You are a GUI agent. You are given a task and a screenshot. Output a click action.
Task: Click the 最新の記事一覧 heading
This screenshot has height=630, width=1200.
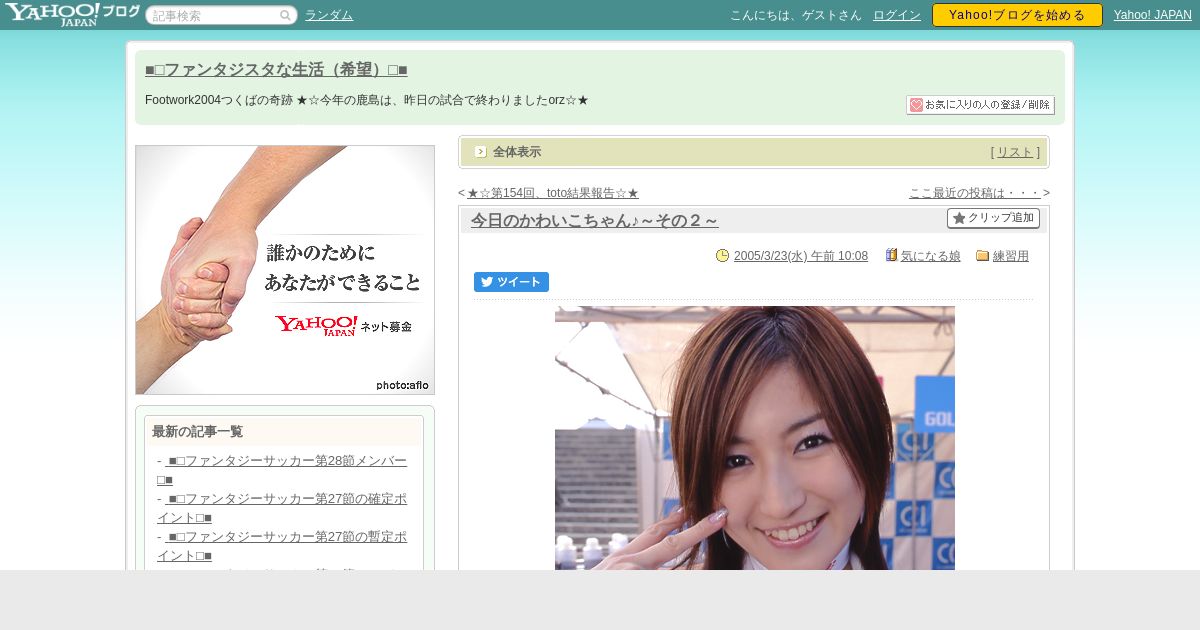tap(197, 432)
